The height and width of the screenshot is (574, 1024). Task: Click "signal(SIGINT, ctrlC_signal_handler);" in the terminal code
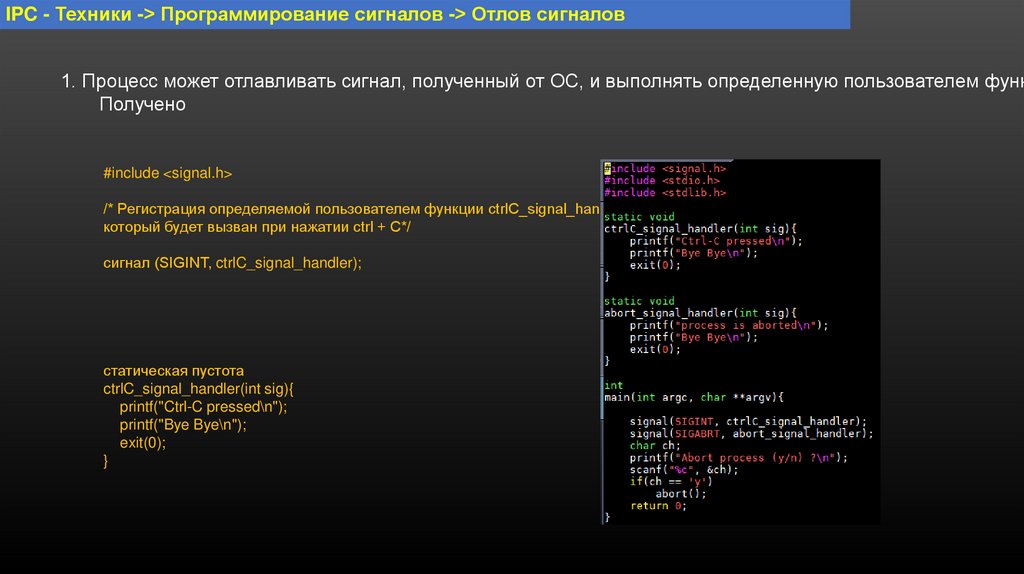[748, 421]
